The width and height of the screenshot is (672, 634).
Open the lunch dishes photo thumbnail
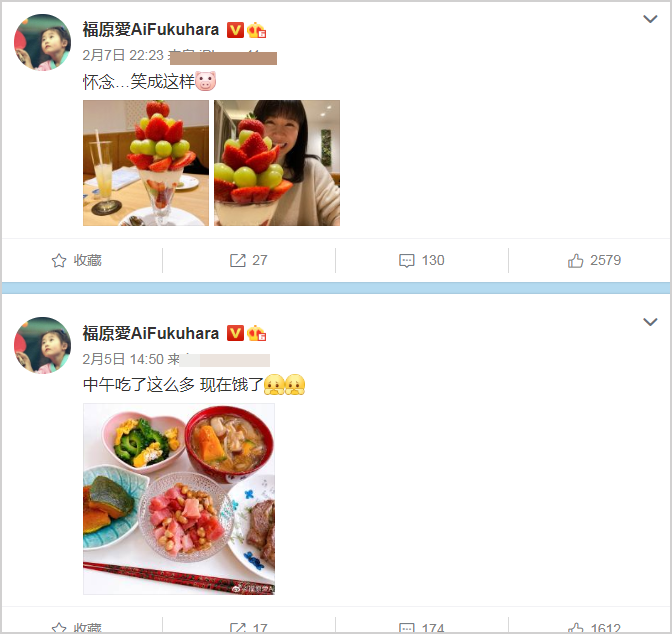tap(179, 499)
